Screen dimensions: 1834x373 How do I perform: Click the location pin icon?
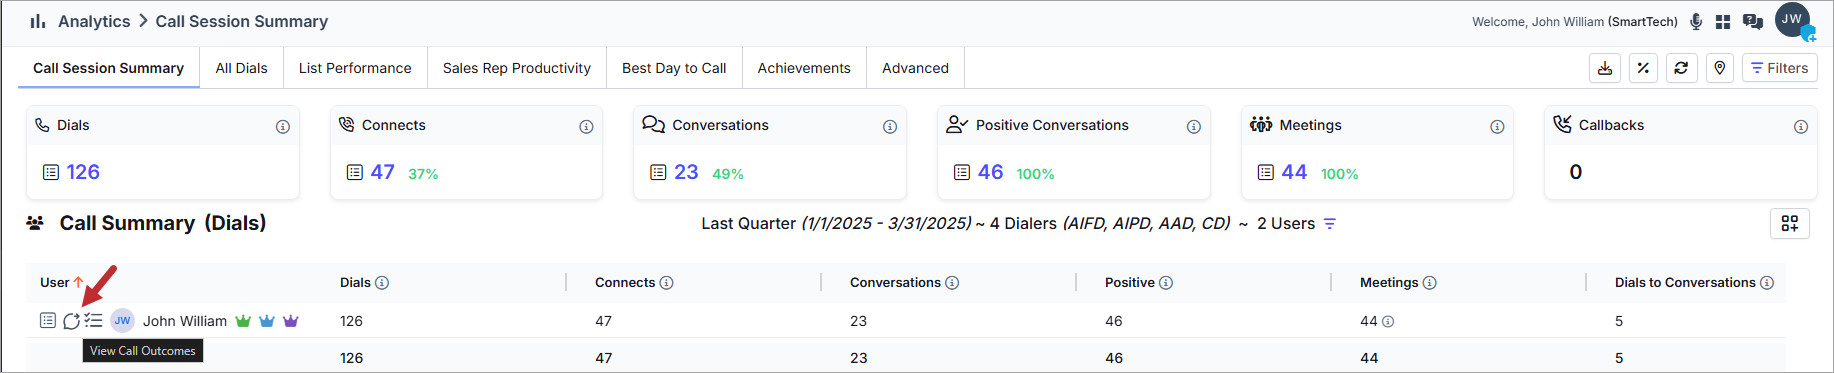[1720, 68]
